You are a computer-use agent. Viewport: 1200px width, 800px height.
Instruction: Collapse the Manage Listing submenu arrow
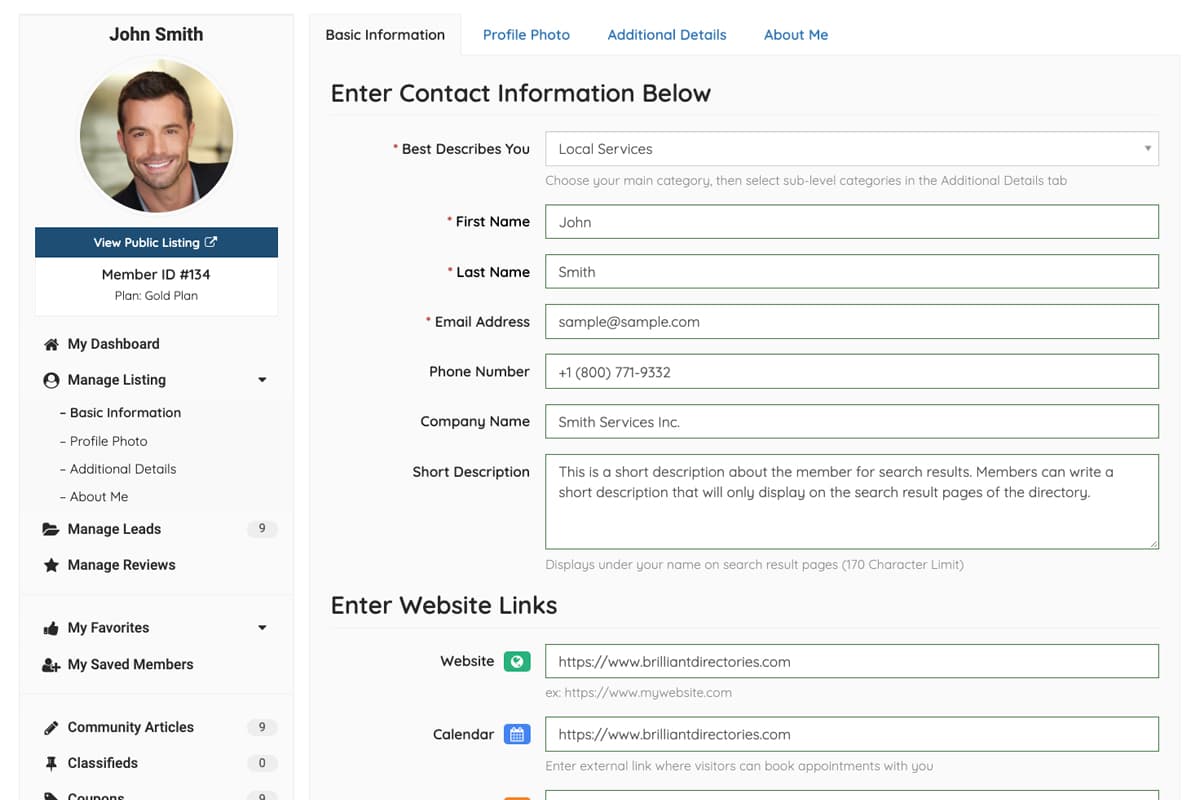tap(262, 380)
